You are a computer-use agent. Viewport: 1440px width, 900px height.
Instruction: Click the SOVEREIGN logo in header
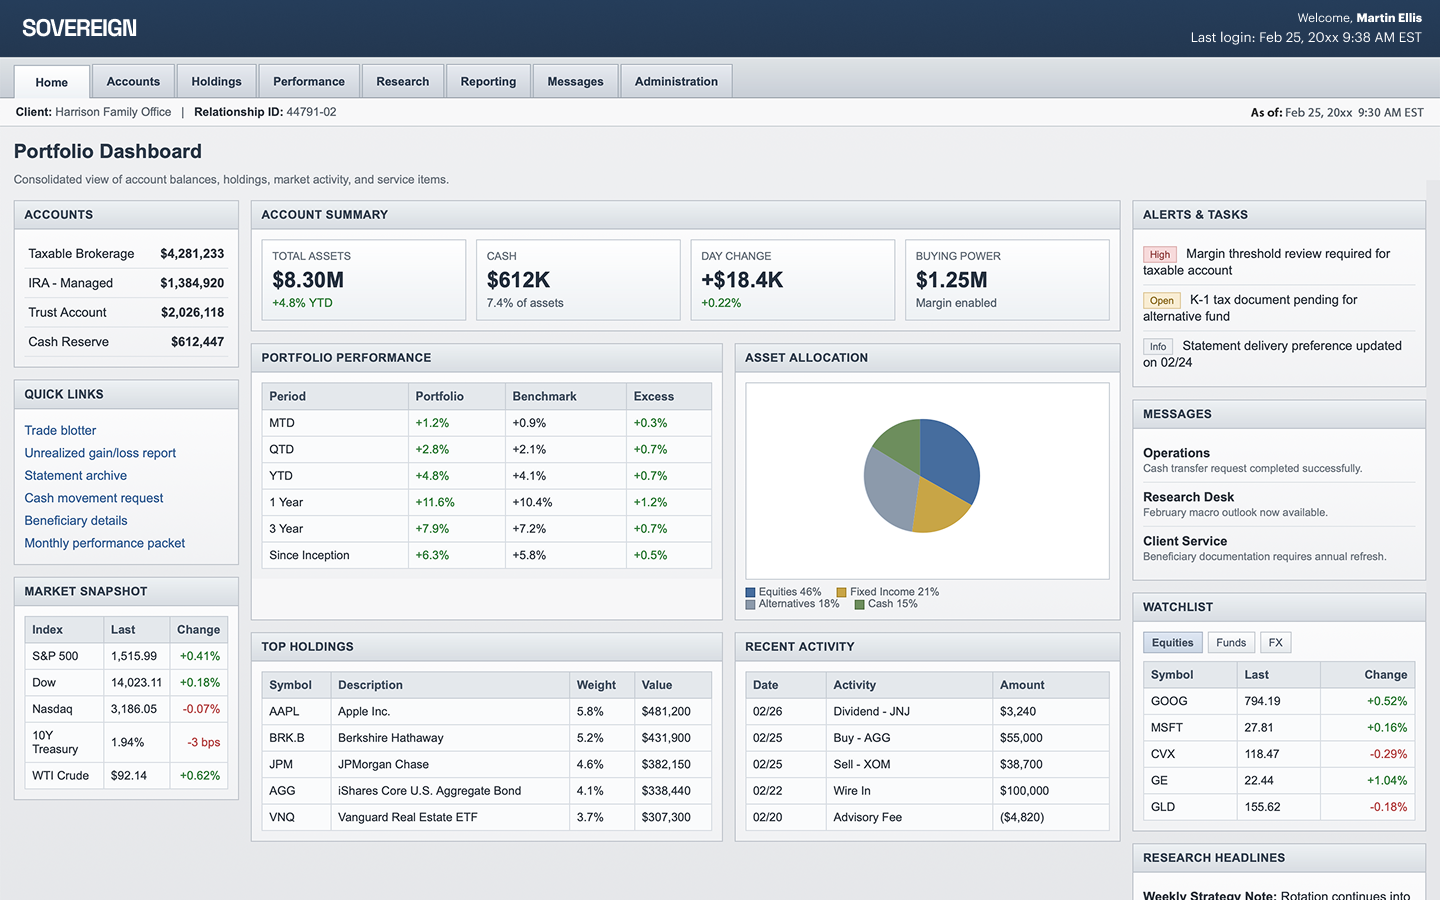point(79,28)
